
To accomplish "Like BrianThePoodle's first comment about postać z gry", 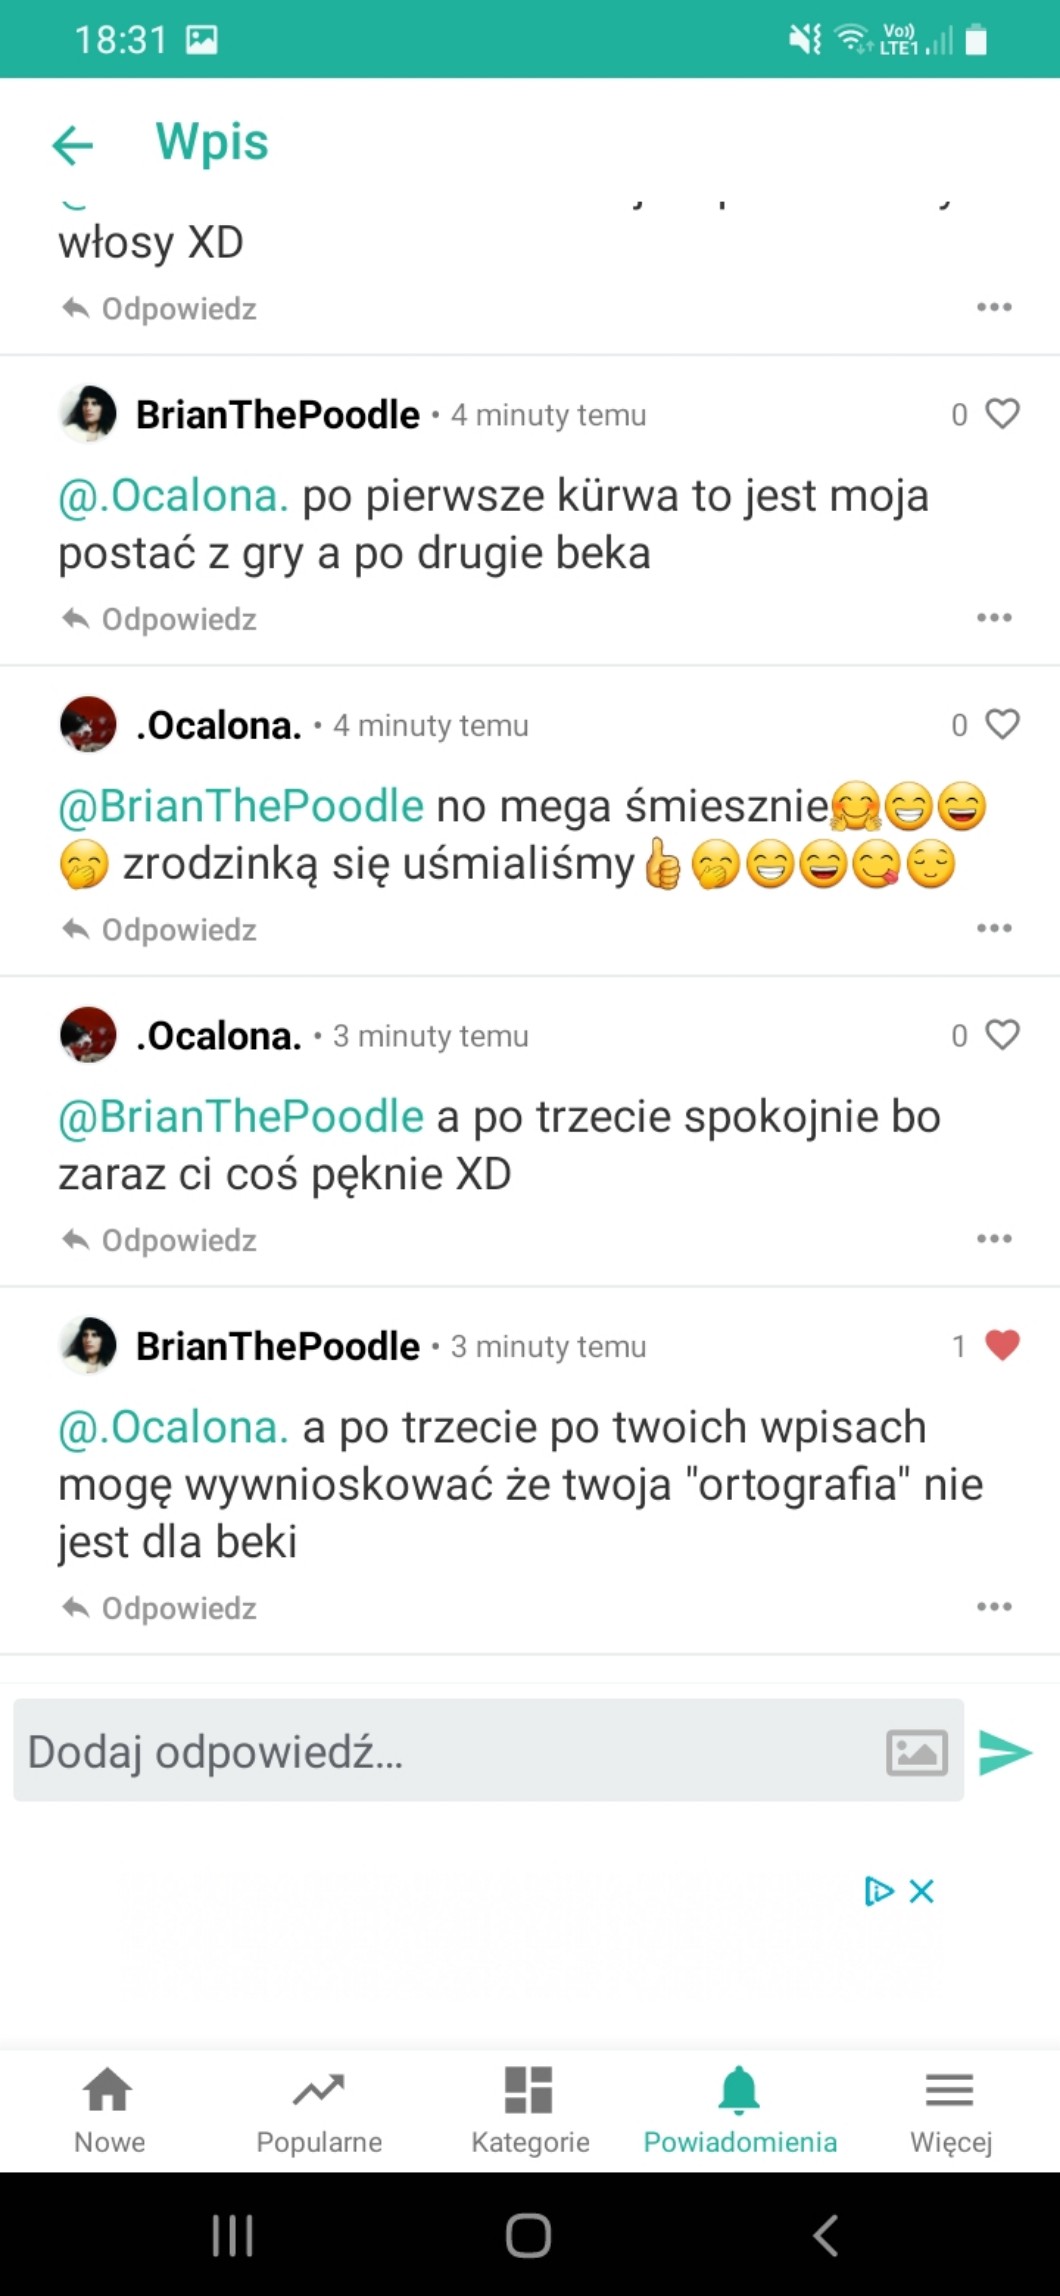I will tap(1002, 413).
